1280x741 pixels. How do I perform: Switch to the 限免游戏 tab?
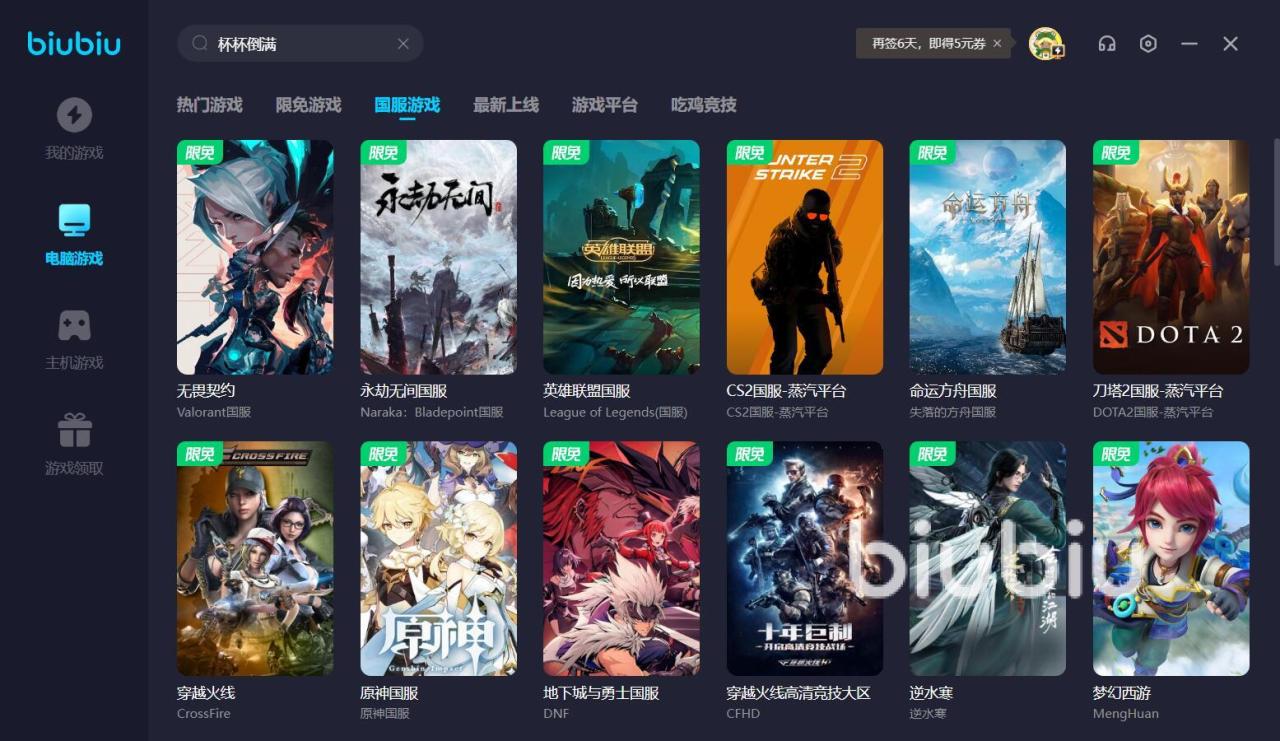click(308, 105)
